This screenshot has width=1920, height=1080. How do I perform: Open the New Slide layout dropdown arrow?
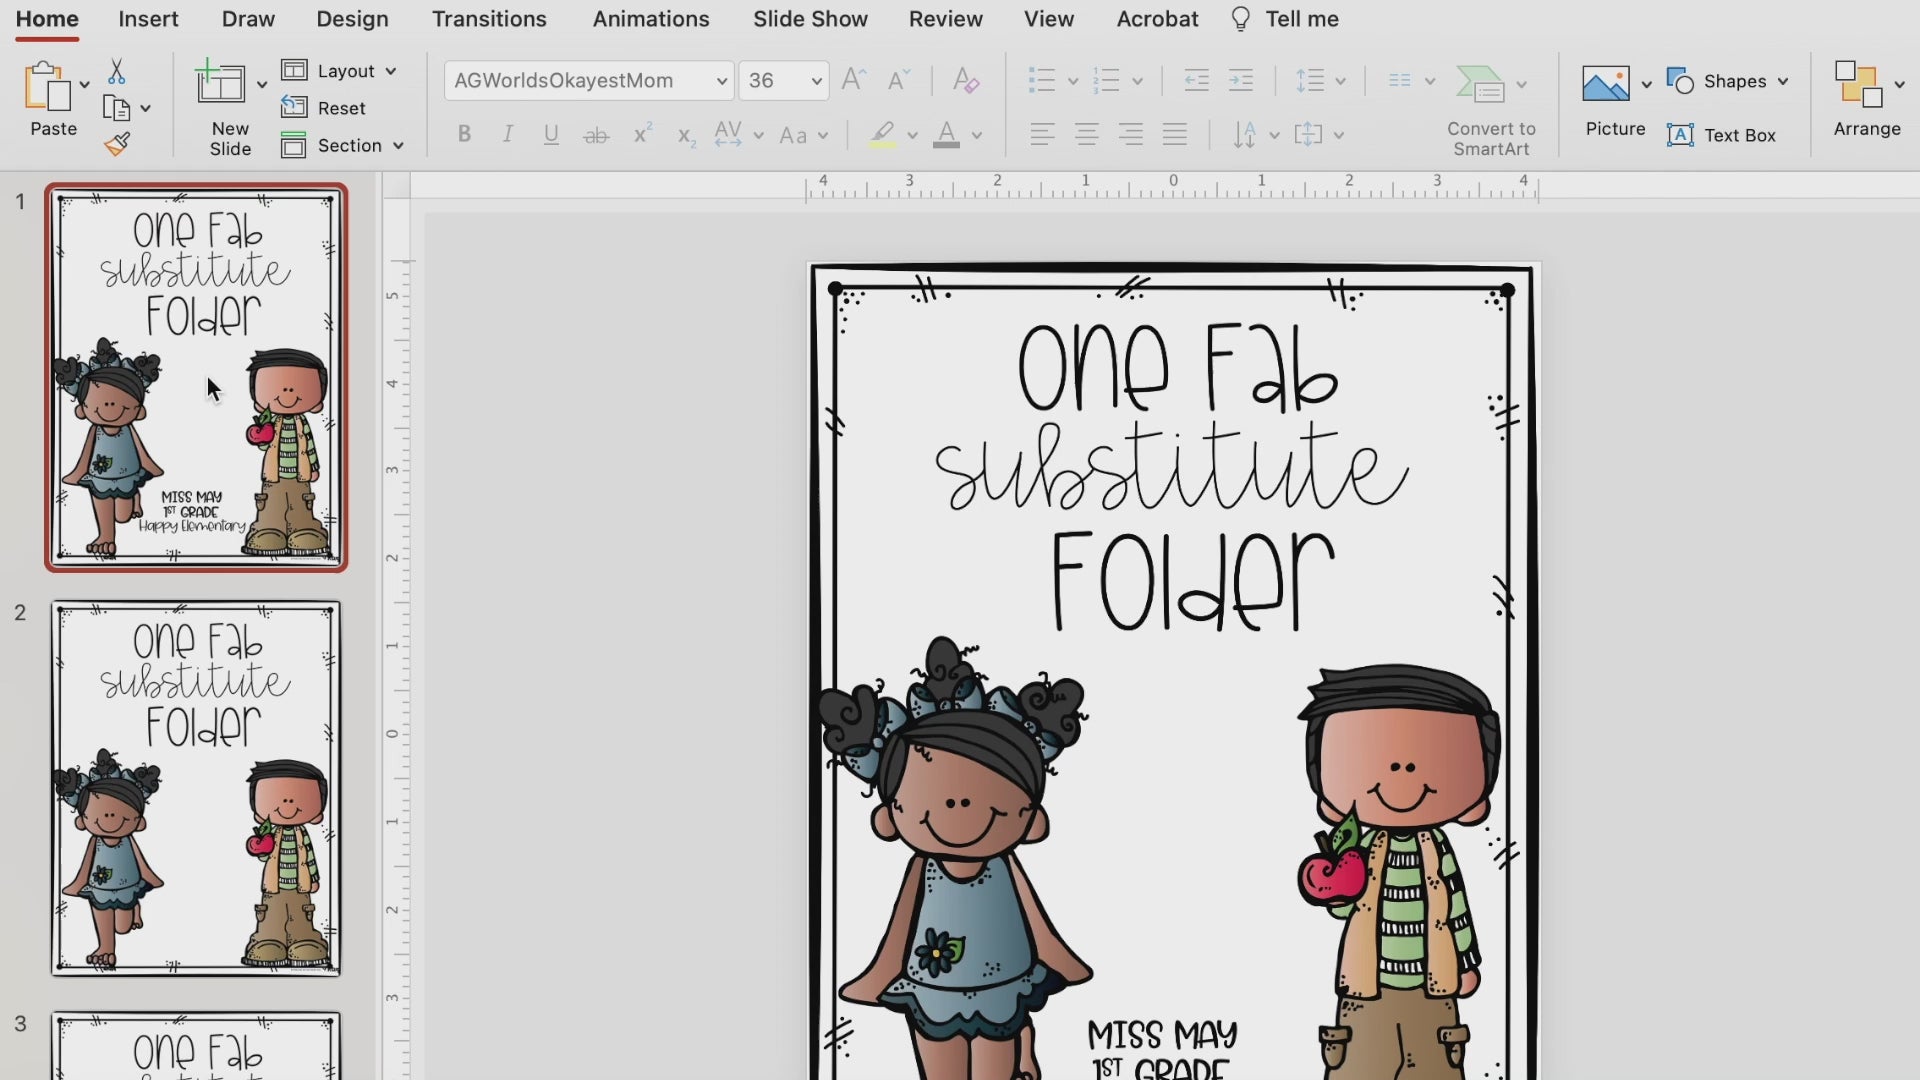262,85
